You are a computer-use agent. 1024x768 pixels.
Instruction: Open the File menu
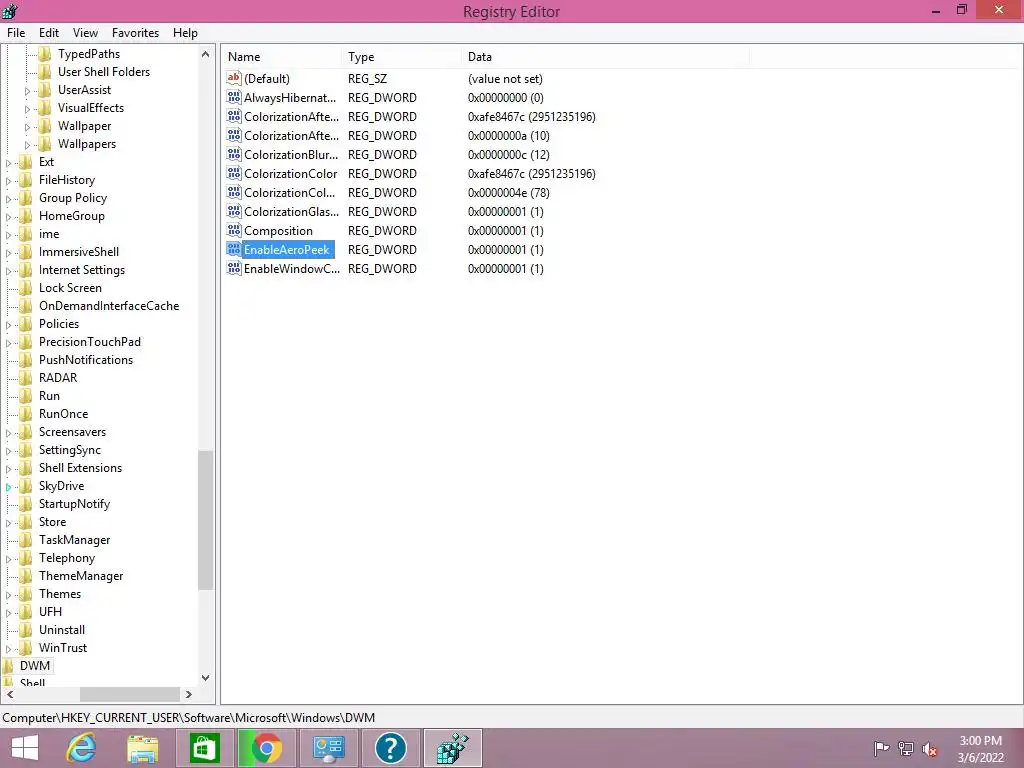click(x=16, y=33)
